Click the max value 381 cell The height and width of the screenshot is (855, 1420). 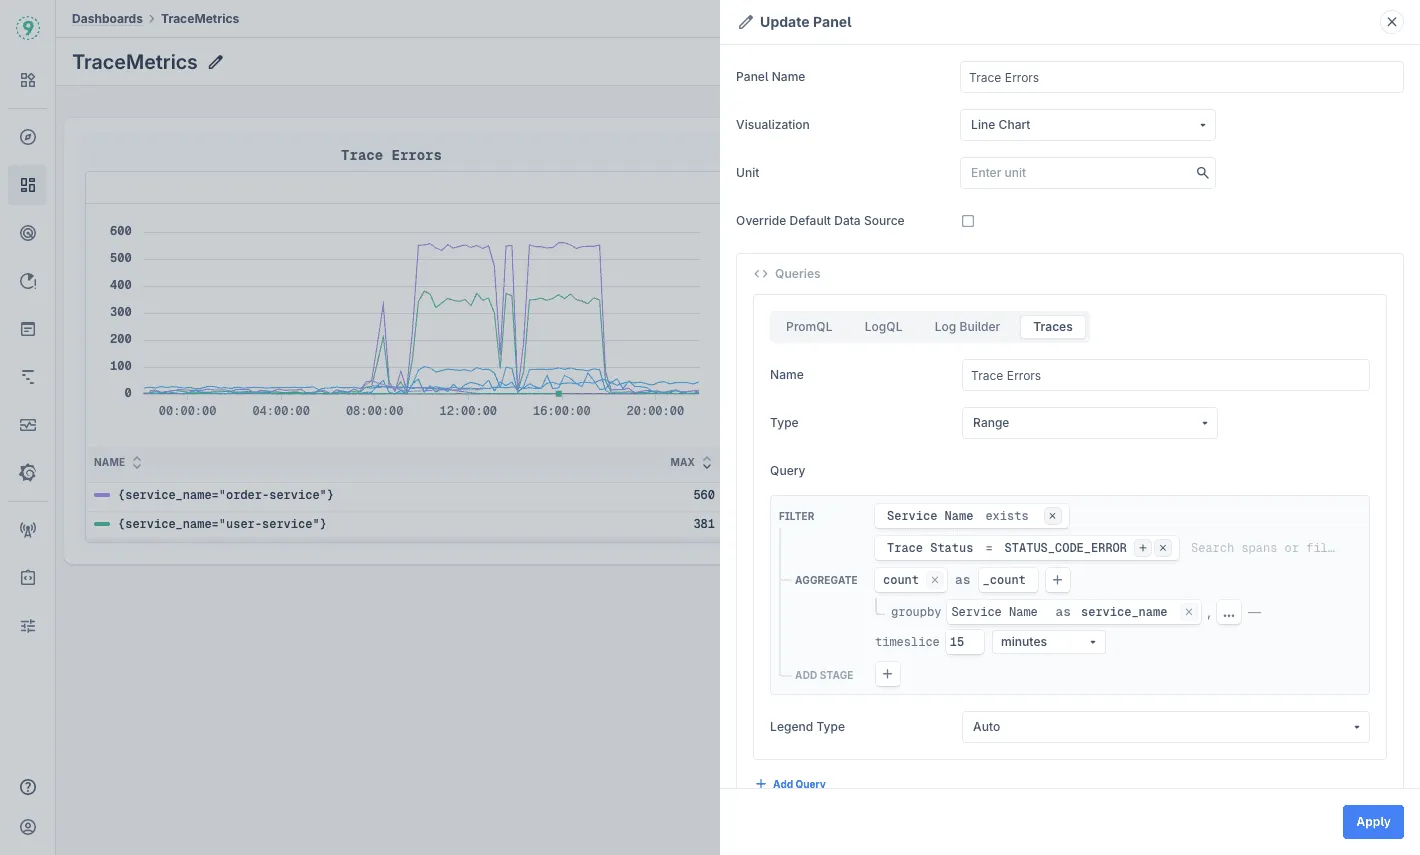click(704, 524)
